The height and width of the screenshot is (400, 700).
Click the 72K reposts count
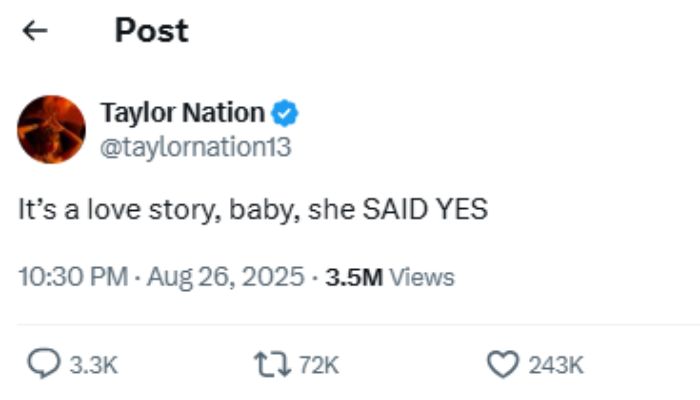(320, 365)
